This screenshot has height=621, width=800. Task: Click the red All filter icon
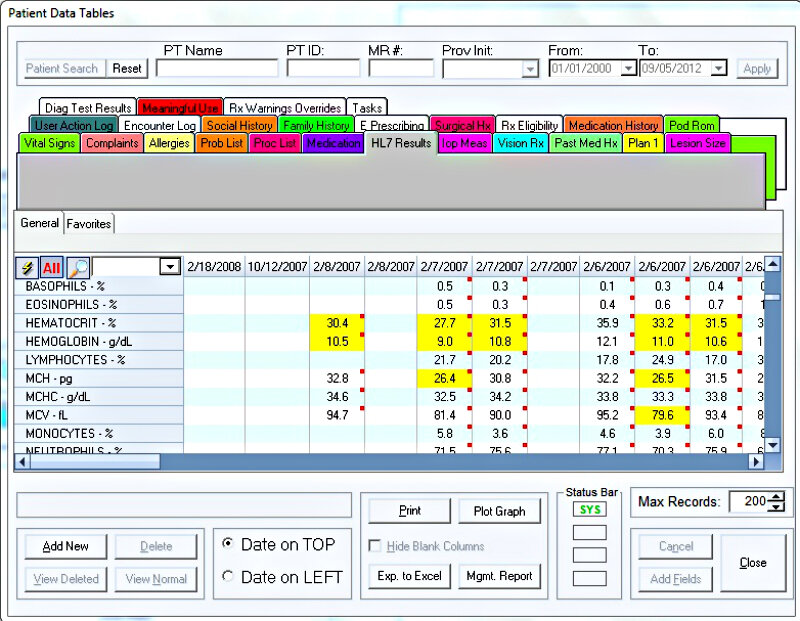pos(52,267)
